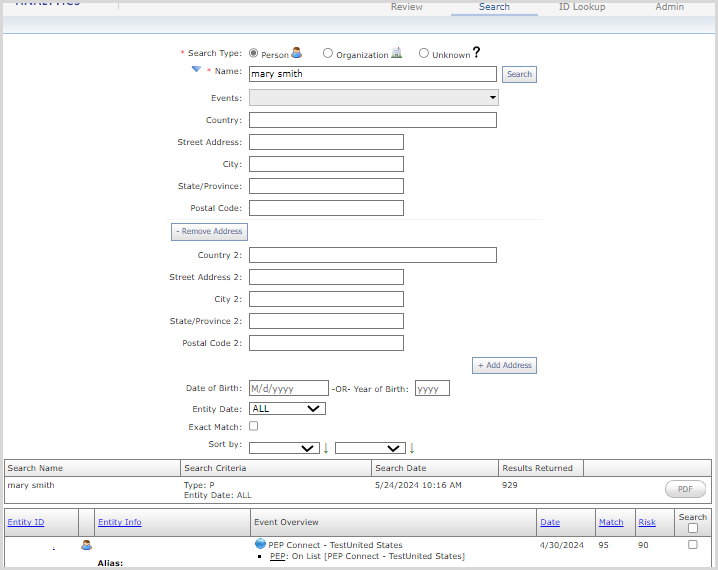Check the checkbox for the 4/30/2024 result
Image resolution: width=718 pixels, height=570 pixels.
(x=693, y=545)
